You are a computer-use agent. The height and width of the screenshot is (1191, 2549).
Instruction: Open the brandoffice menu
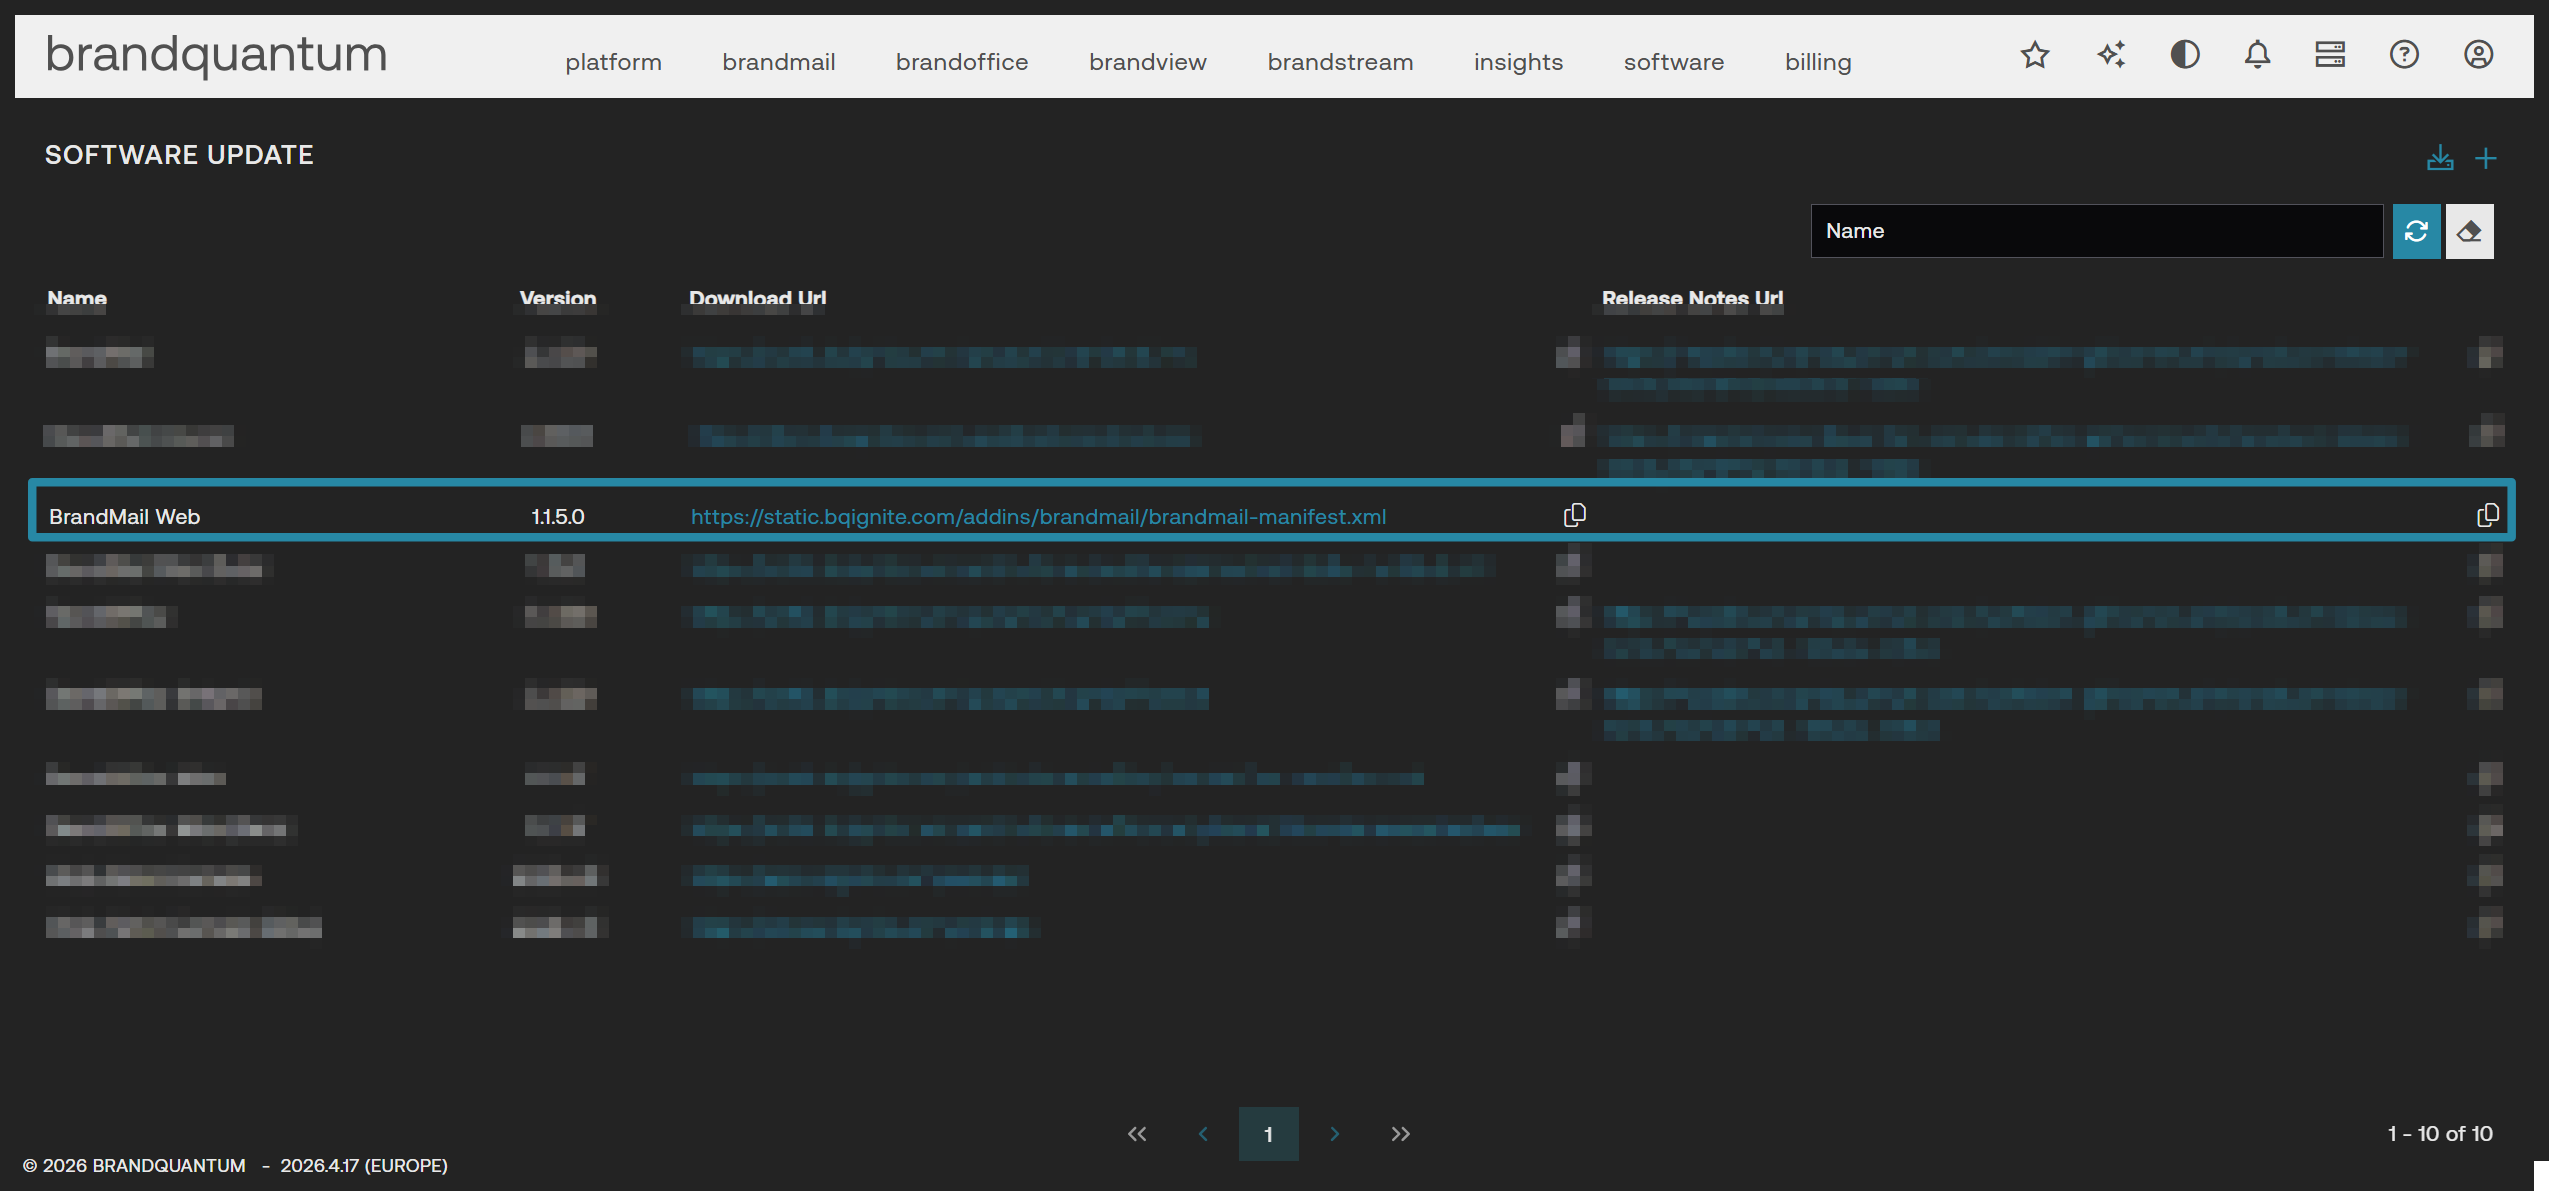(x=962, y=62)
